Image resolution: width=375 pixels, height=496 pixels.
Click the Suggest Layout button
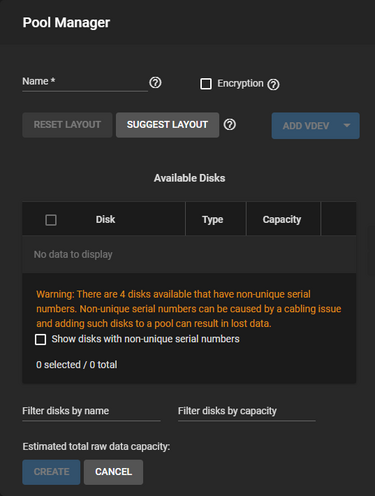pyautogui.click(x=167, y=125)
